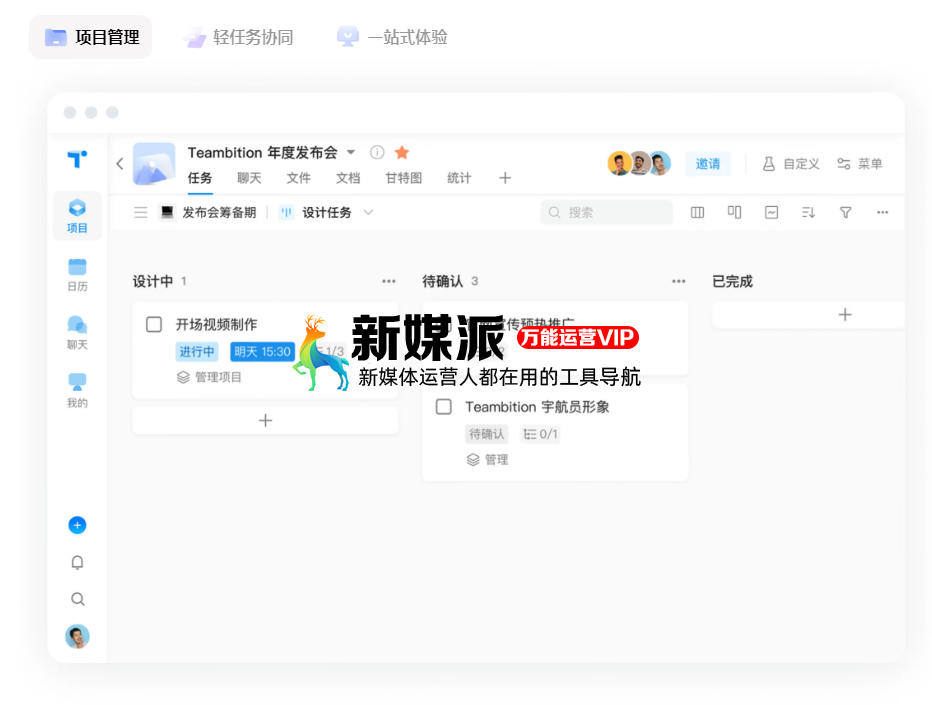Viewport: 932px width, 705px height.
Task: Switch to 项目管理 top tab
Action: click(91, 37)
